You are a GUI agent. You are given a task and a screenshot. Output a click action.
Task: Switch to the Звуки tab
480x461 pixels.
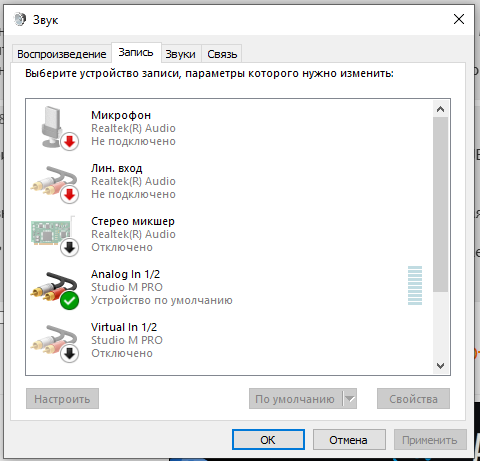180,54
